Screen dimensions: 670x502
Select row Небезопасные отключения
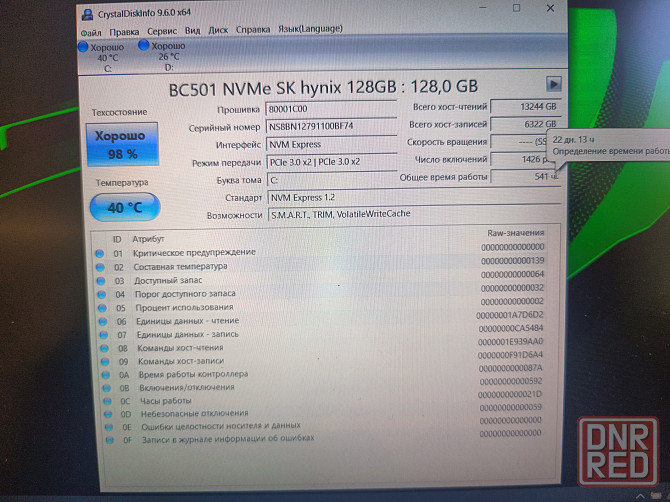(325, 411)
